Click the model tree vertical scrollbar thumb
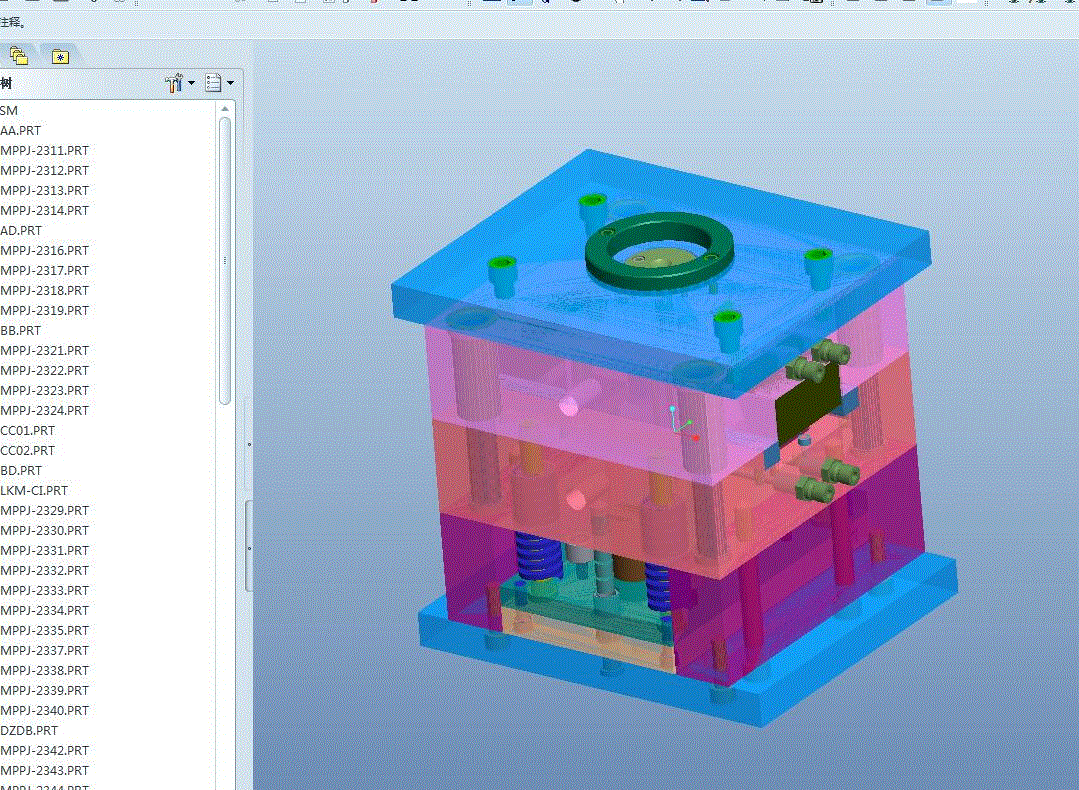 click(x=225, y=261)
